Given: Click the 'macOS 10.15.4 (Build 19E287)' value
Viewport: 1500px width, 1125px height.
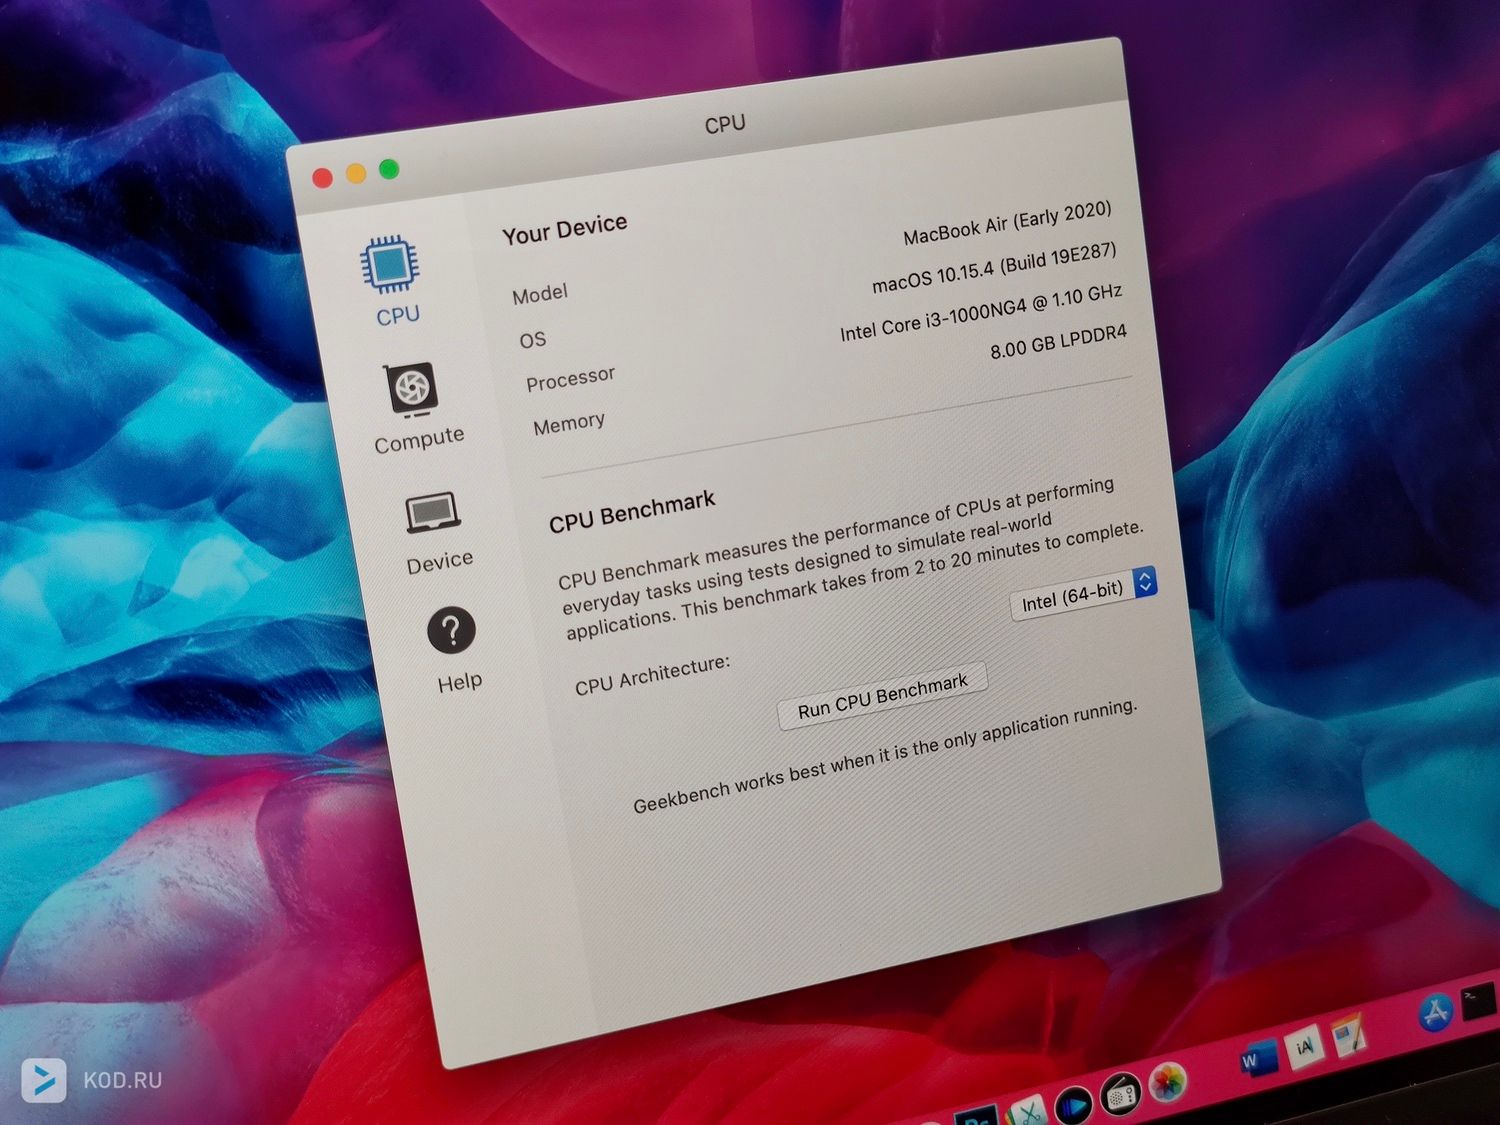Looking at the screenshot, I should click(x=994, y=269).
